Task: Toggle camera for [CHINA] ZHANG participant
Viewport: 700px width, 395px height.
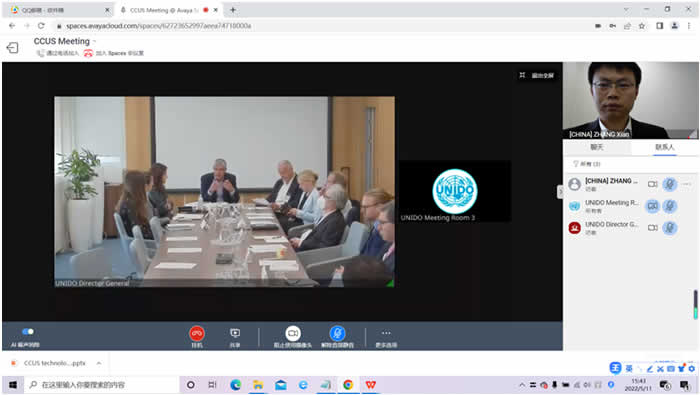Action: pyautogui.click(x=653, y=184)
